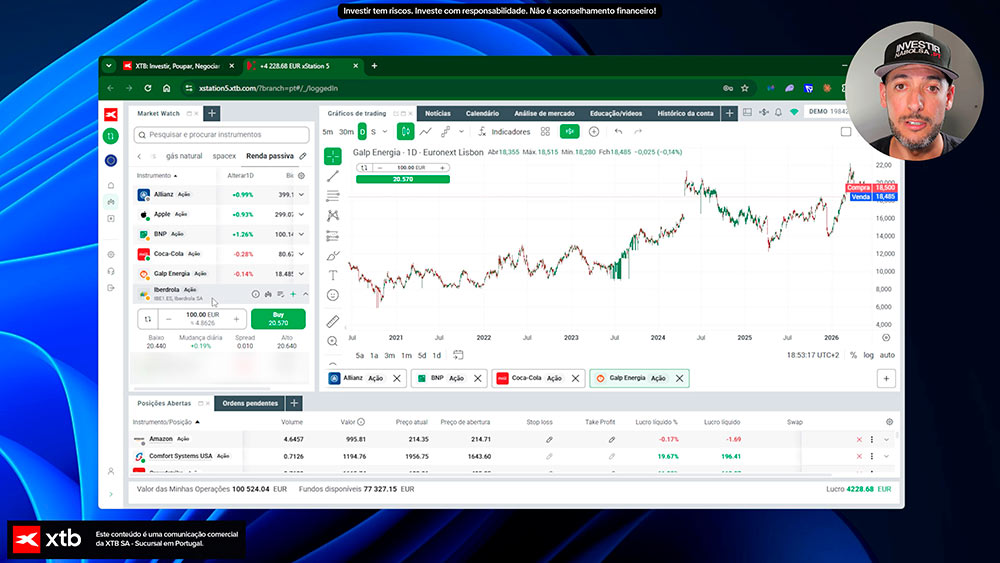Open the Notícias tab

point(438,113)
